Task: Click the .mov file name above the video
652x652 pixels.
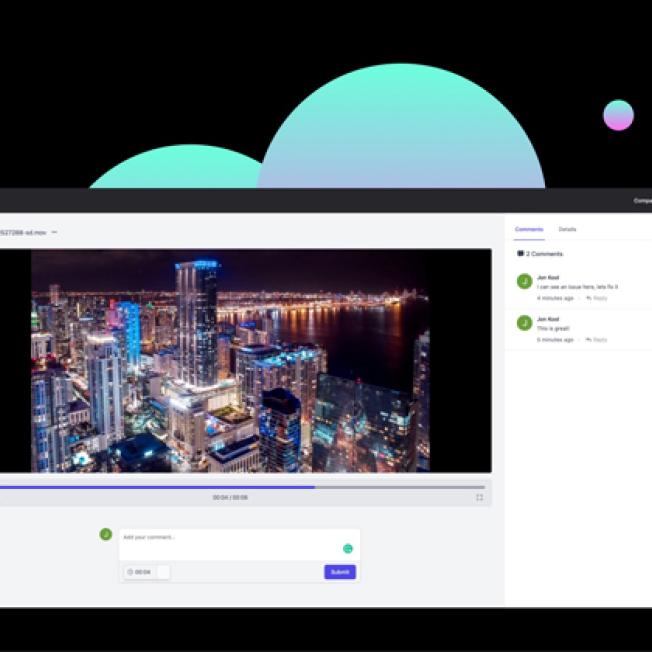Action: click(x=23, y=232)
